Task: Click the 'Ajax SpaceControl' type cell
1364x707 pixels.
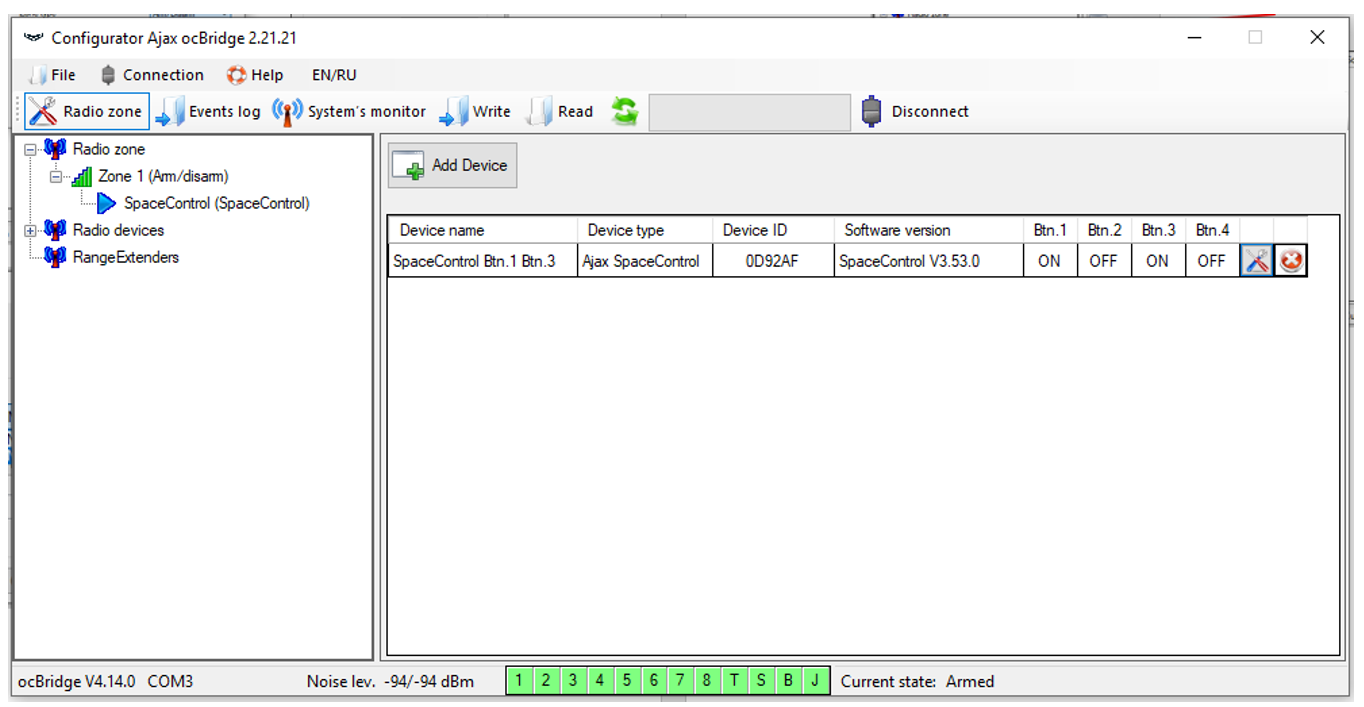Action: 645,261
